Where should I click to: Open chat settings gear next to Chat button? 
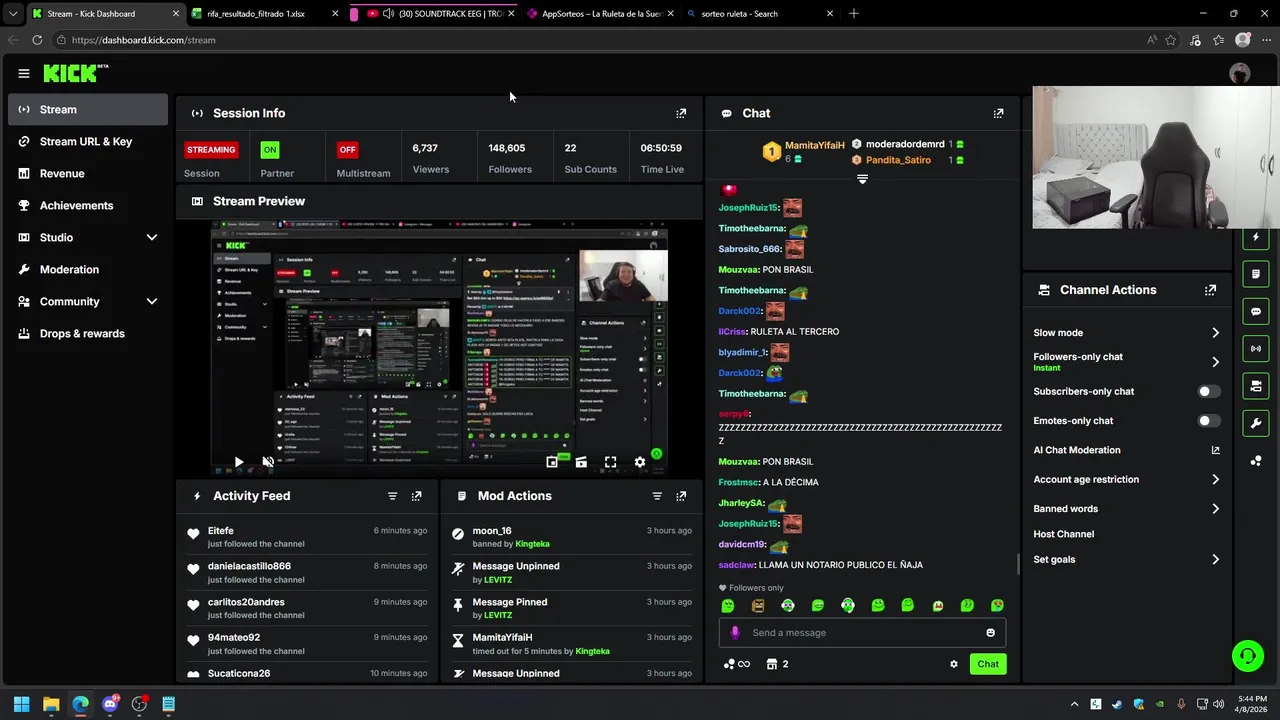click(953, 664)
